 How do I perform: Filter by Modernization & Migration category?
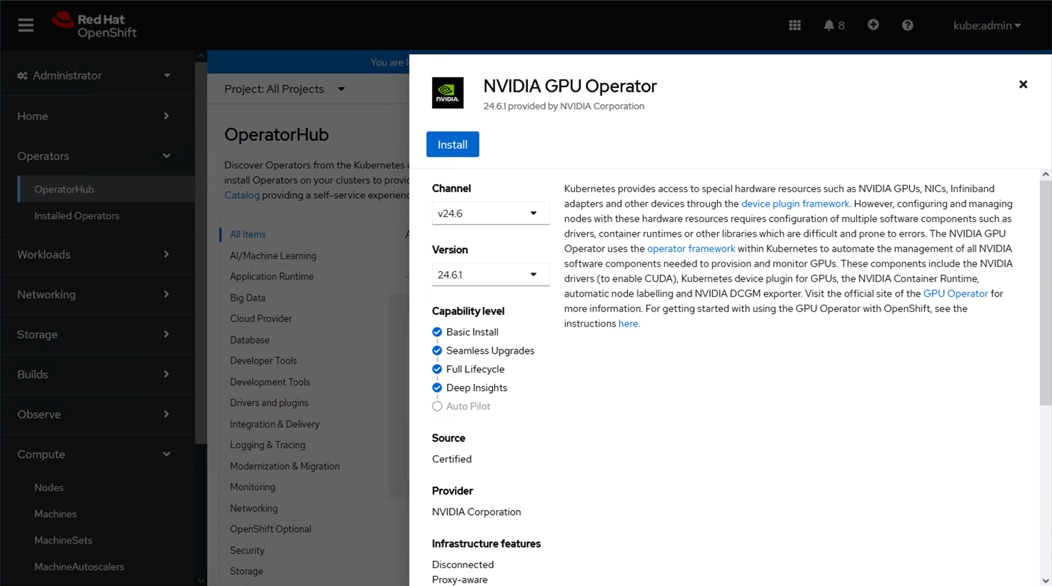click(x=284, y=467)
